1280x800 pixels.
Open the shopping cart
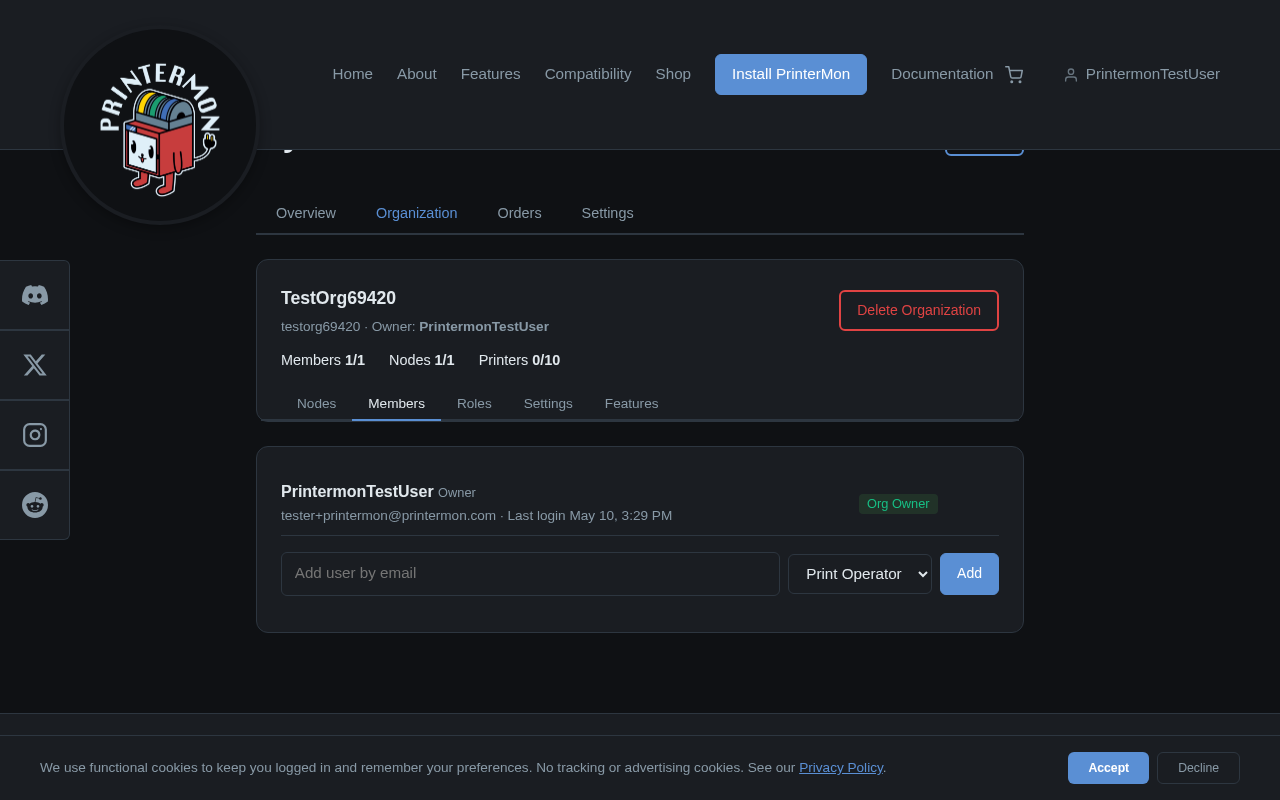[1014, 75]
